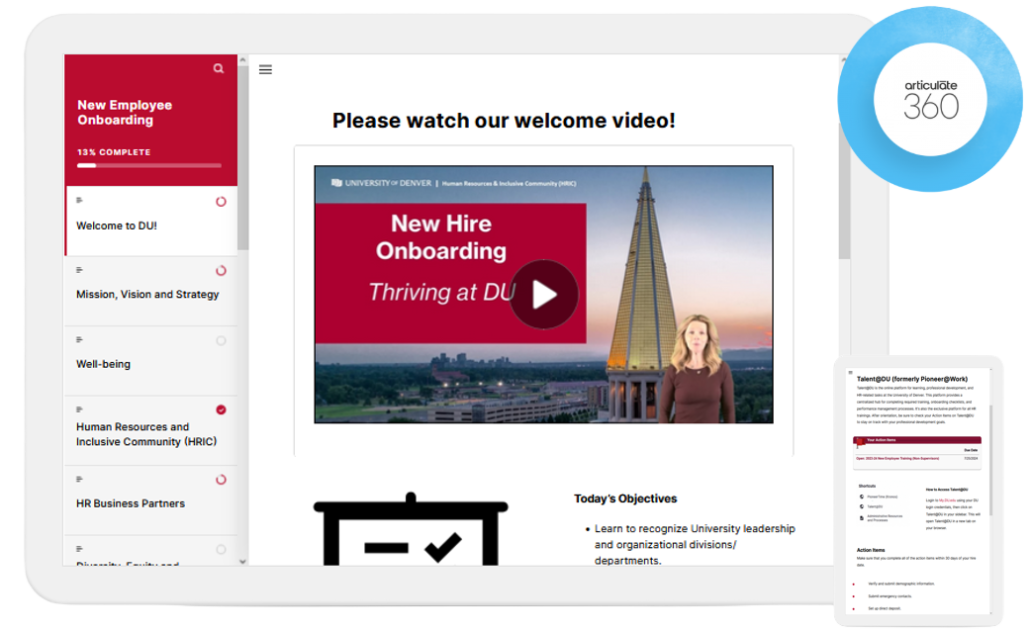
Task: Open Mission, Vision and Strategy lesson
Action: [150, 290]
